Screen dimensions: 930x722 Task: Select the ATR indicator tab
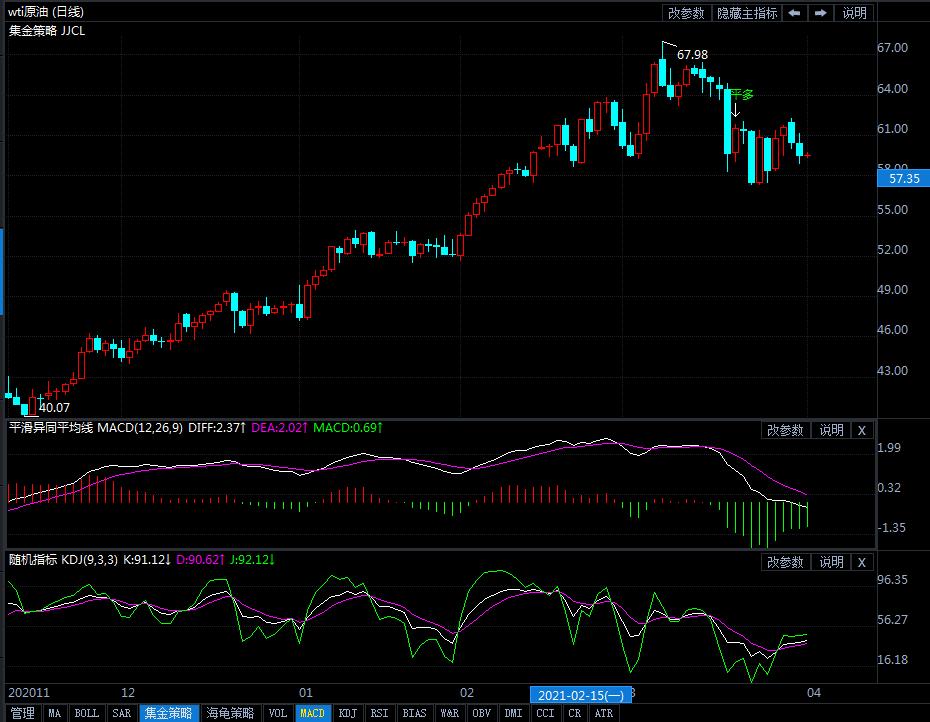click(x=604, y=713)
